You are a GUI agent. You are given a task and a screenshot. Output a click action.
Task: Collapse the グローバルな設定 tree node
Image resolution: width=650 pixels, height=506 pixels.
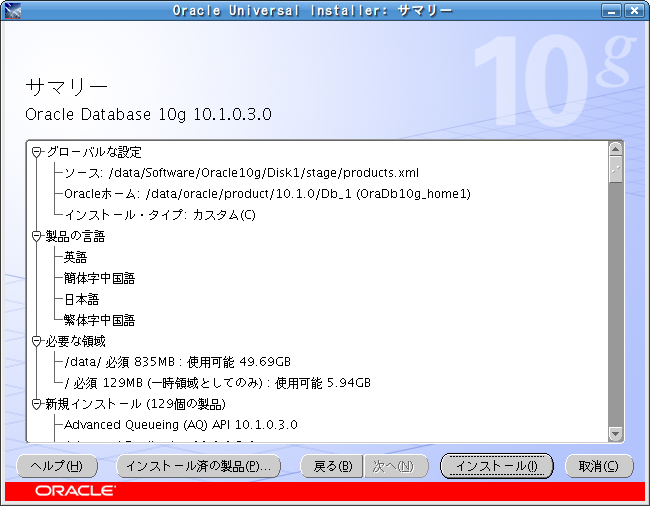(x=36, y=153)
